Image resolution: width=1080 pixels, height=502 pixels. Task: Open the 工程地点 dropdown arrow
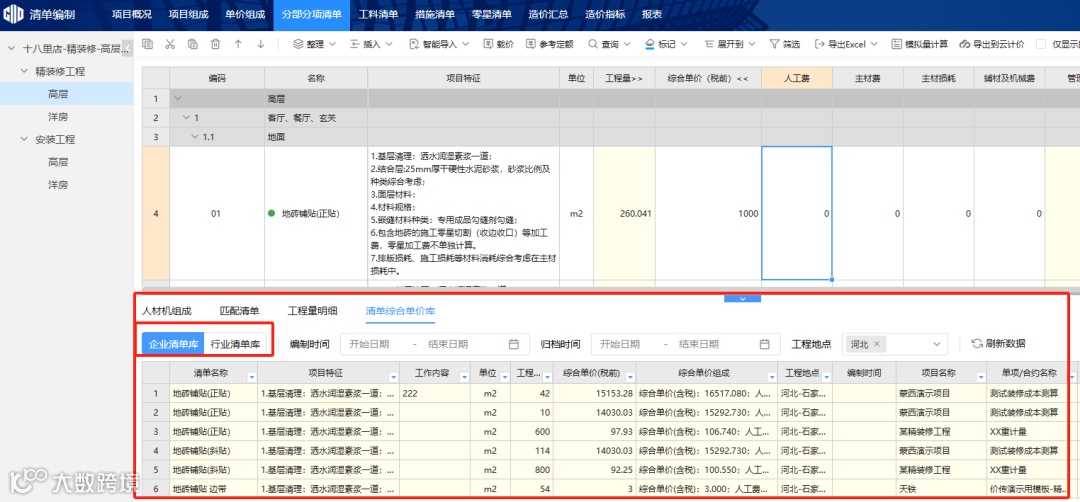937,344
